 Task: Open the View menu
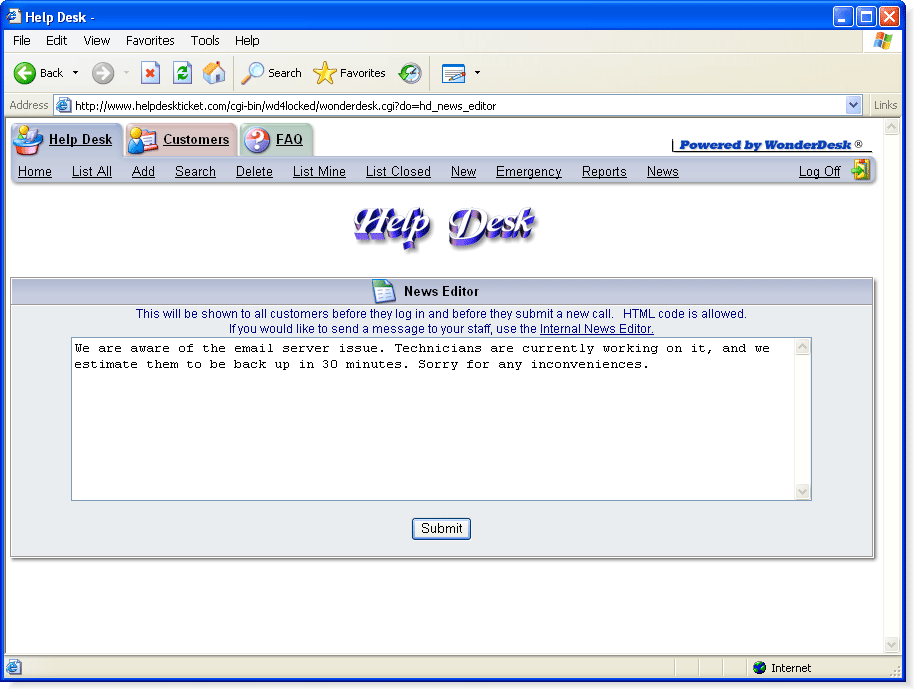[x=96, y=41]
